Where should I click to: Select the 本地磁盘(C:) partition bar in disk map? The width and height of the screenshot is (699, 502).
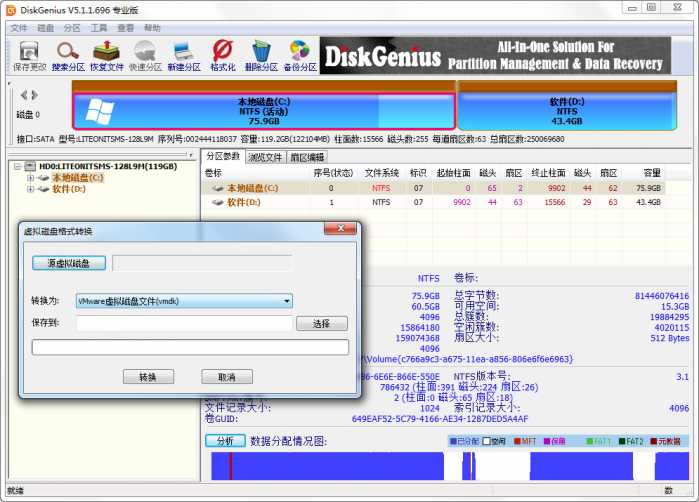[x=263, y=111]
